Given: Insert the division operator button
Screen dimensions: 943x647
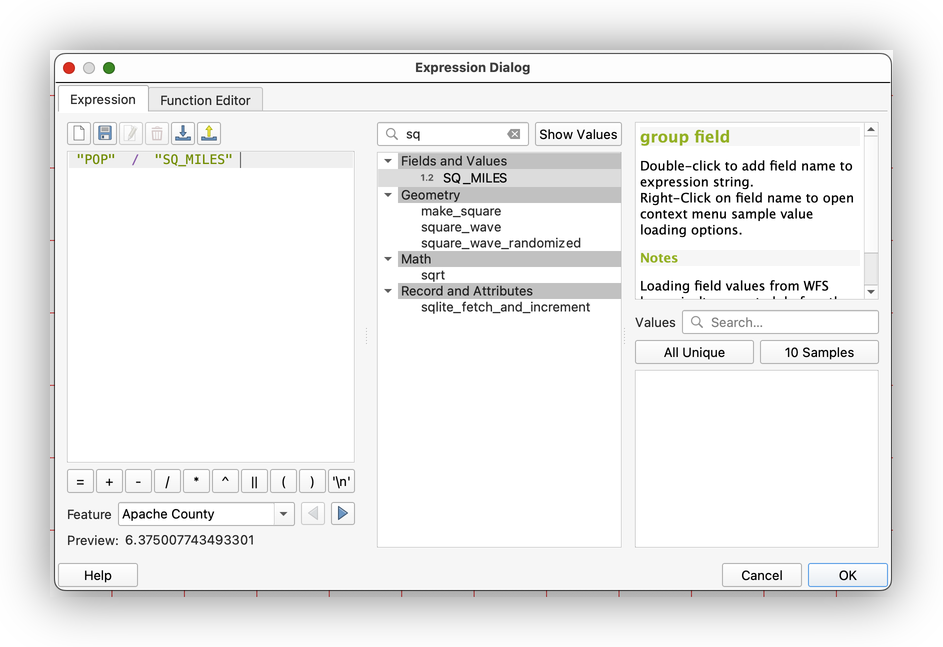Looking at the screenshot, I should point(167,482).
